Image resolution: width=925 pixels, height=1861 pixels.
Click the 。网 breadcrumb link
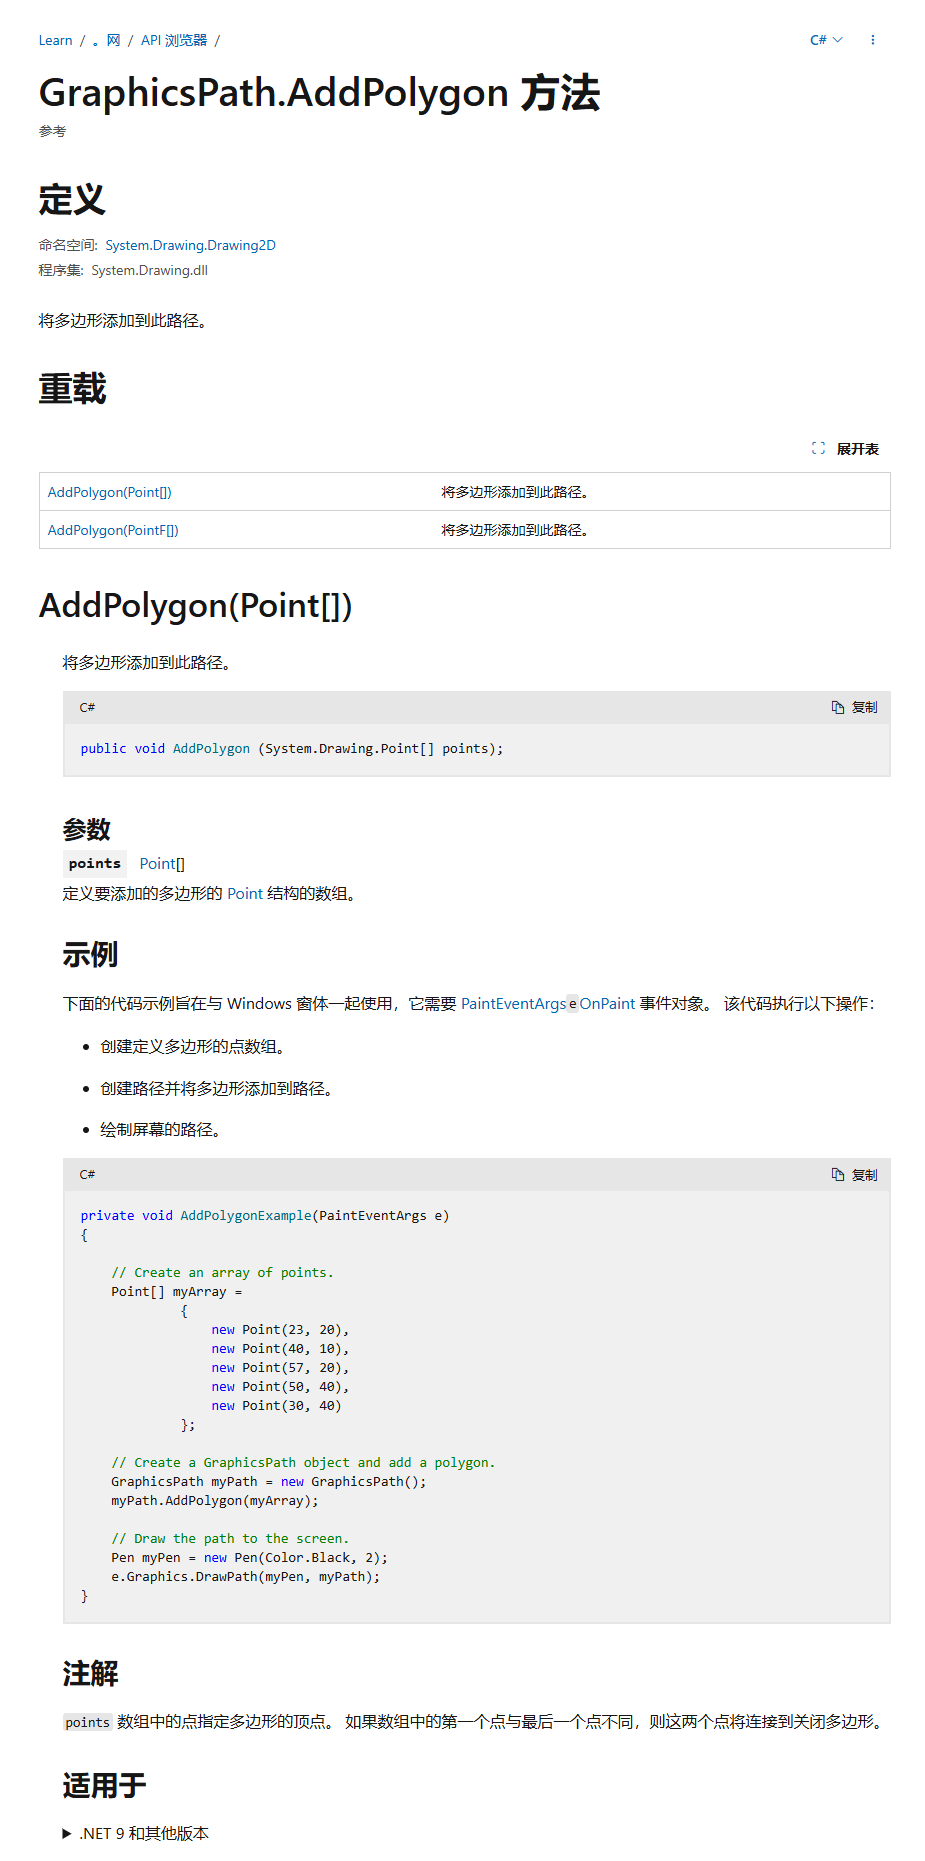[x=106, y=41]
